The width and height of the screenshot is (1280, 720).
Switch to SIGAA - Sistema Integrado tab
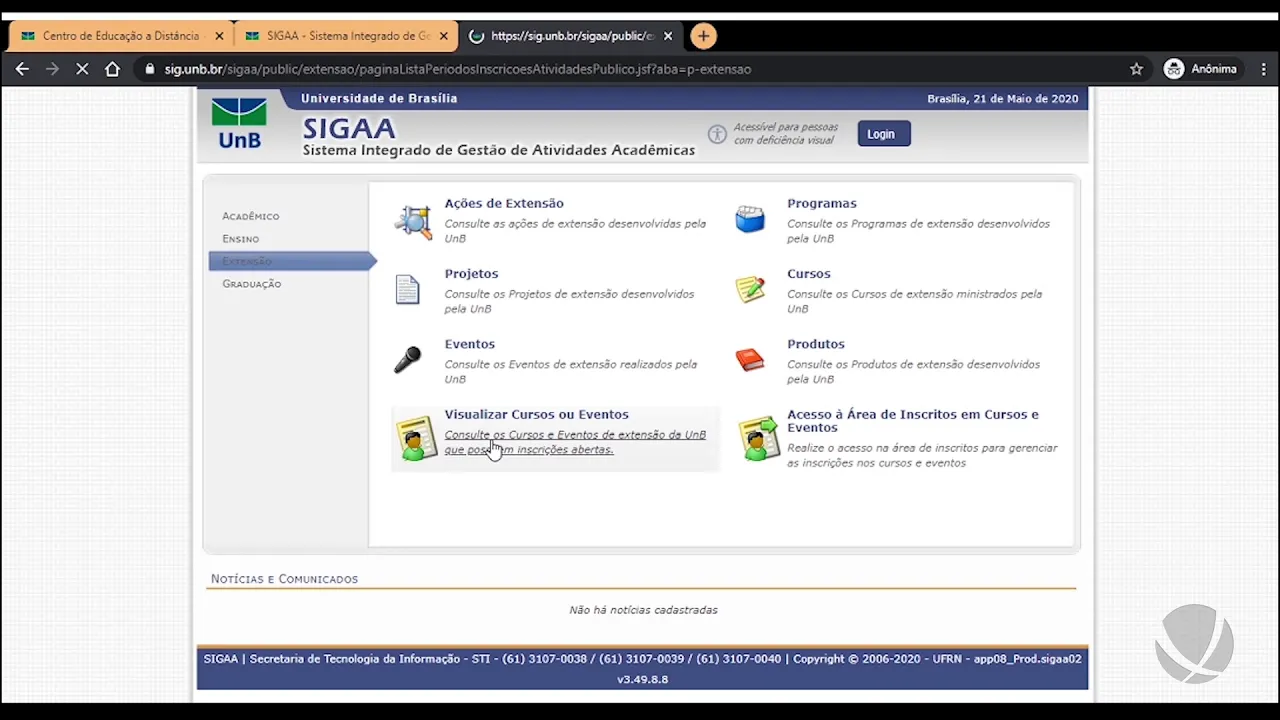[346, 36]
